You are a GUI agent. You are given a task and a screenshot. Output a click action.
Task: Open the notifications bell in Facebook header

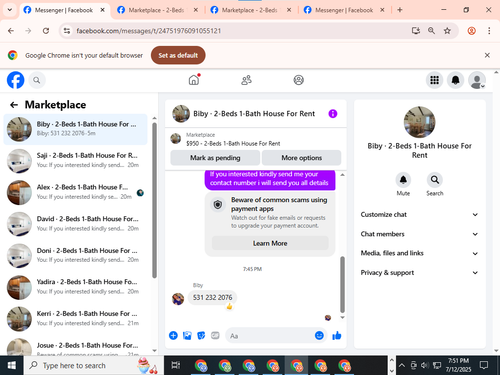click(x=455, y=80)
